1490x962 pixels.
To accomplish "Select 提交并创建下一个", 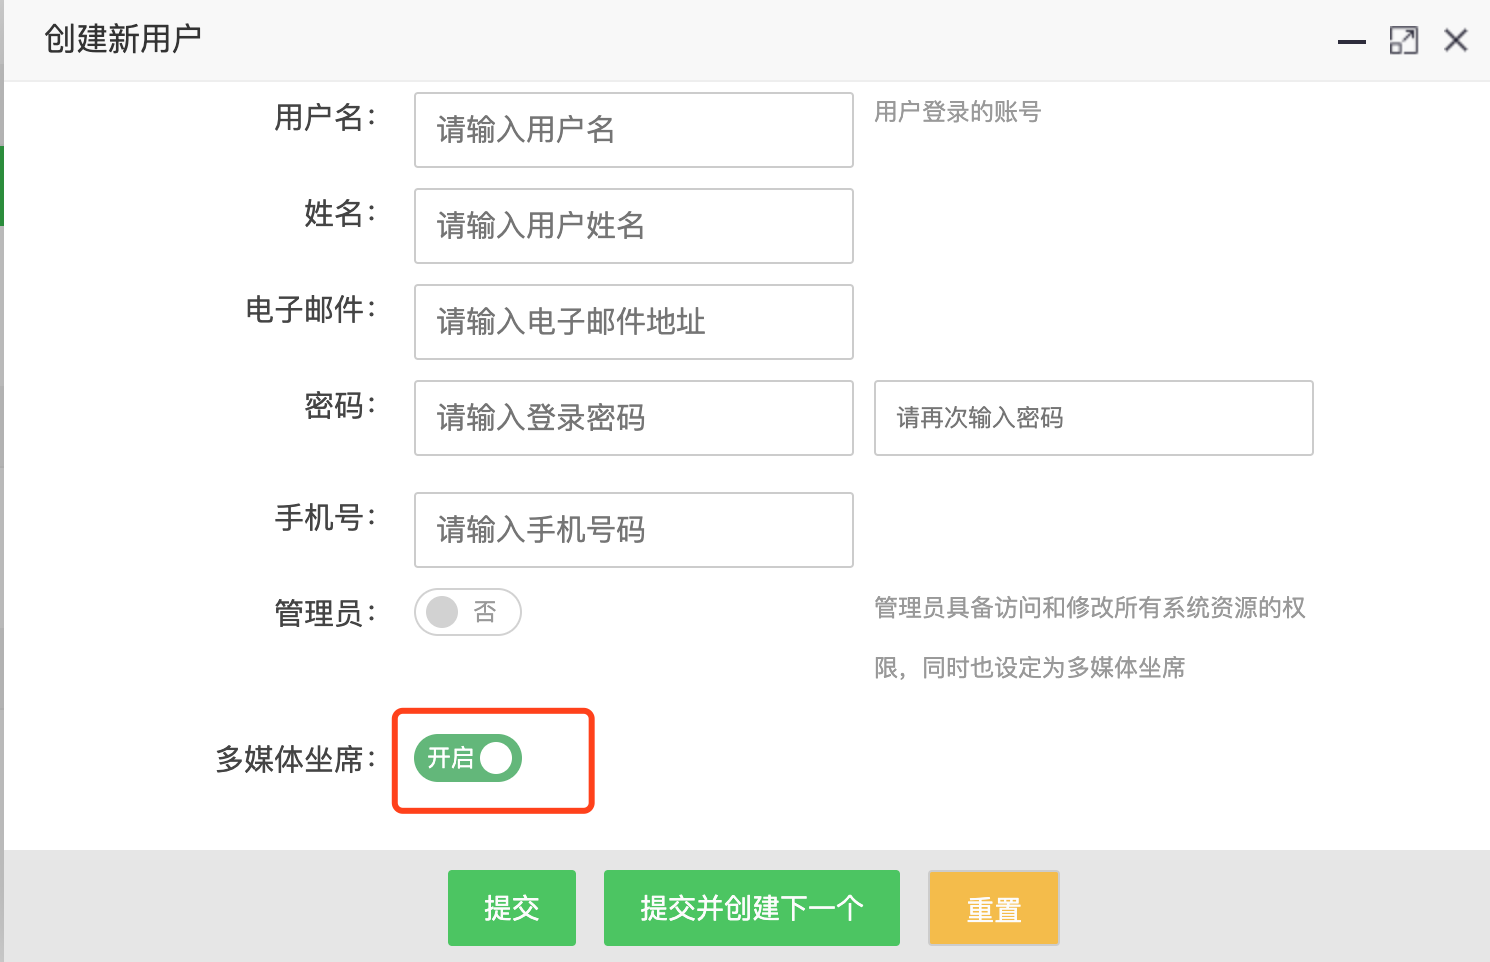I will (x=751, y=908).
